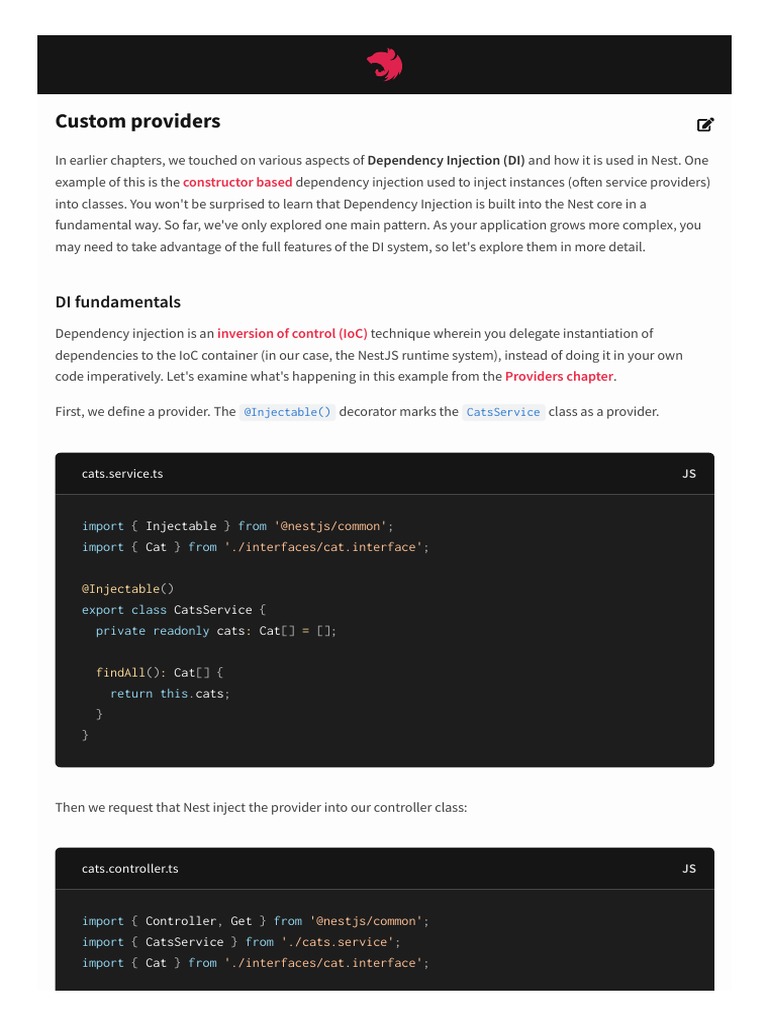768x1024 pixels.
Task: Click the "findAll(): Cat[]" line in the code
Action: click(x=160, y=673)
